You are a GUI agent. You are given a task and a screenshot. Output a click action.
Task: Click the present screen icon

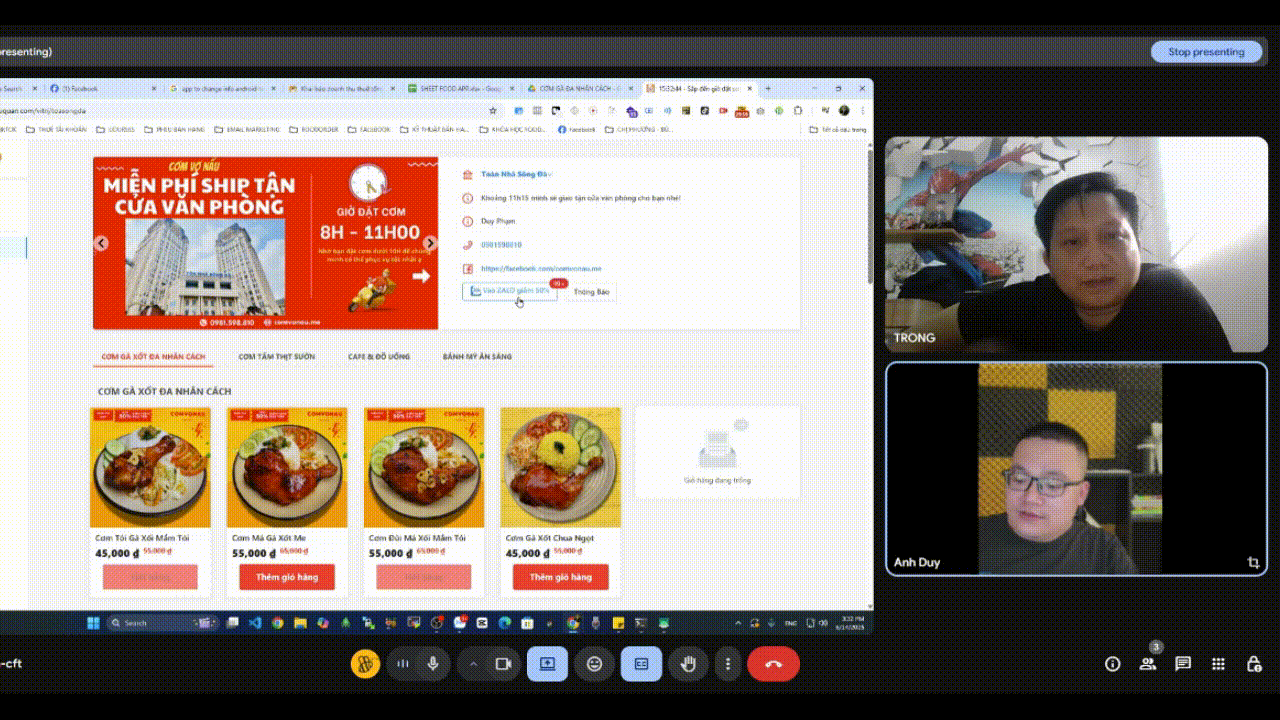[x=547, y=664]
